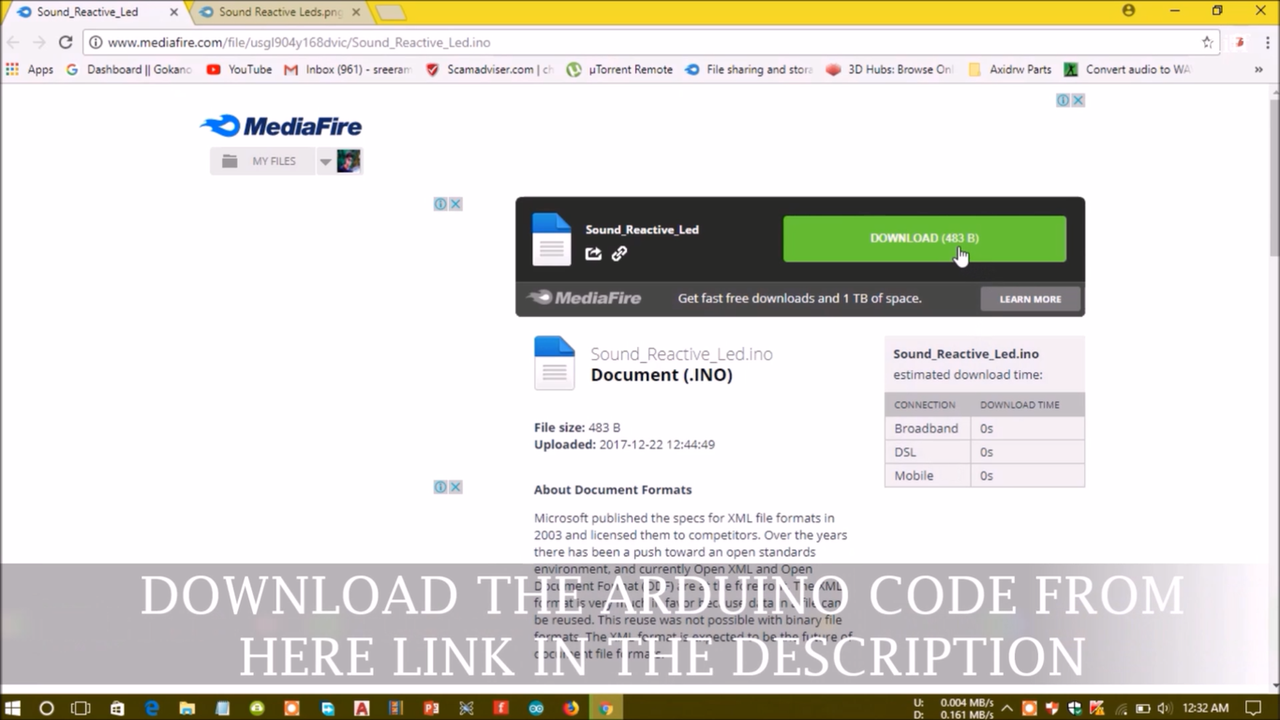Open the Apps bookmark shortcut
Image resolution: width=1280 pixels, height=720 pixels.
tap(30, 70)
